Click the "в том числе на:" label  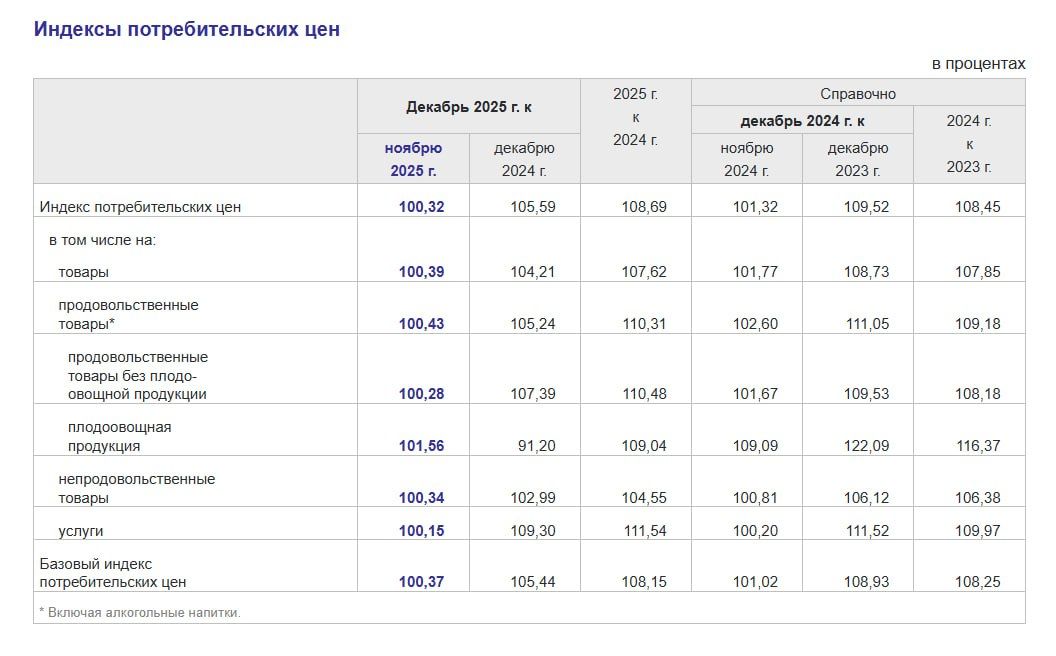(103, 240)
